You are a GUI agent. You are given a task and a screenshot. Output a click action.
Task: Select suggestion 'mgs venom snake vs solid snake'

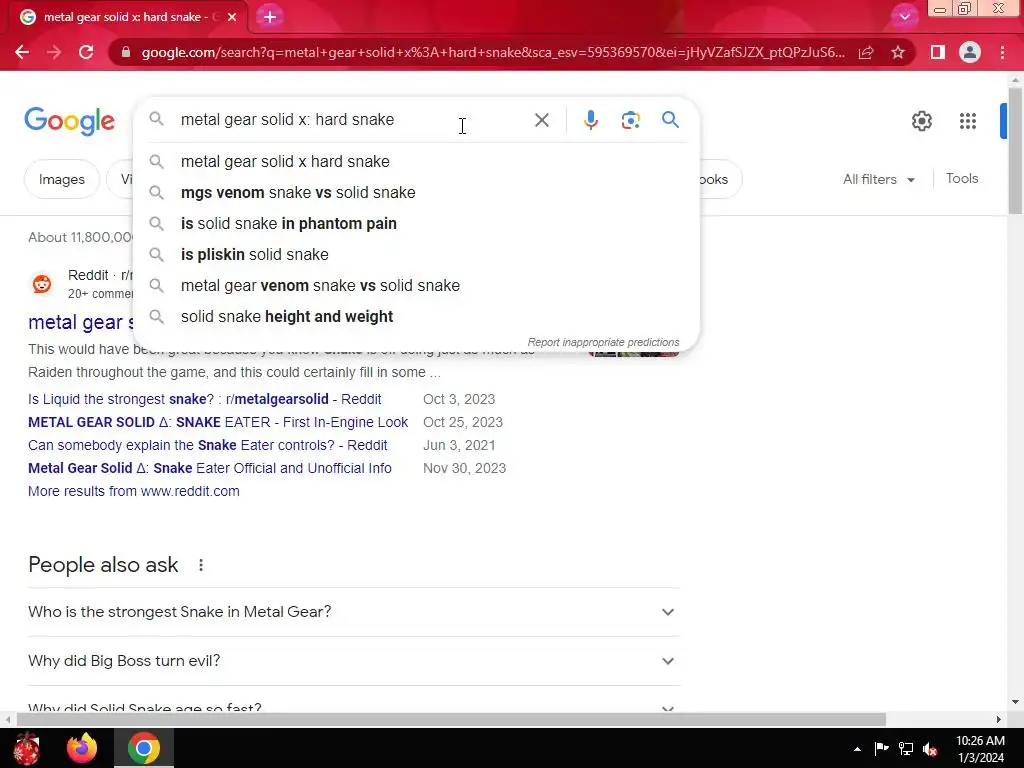click(x=416, y=193)
